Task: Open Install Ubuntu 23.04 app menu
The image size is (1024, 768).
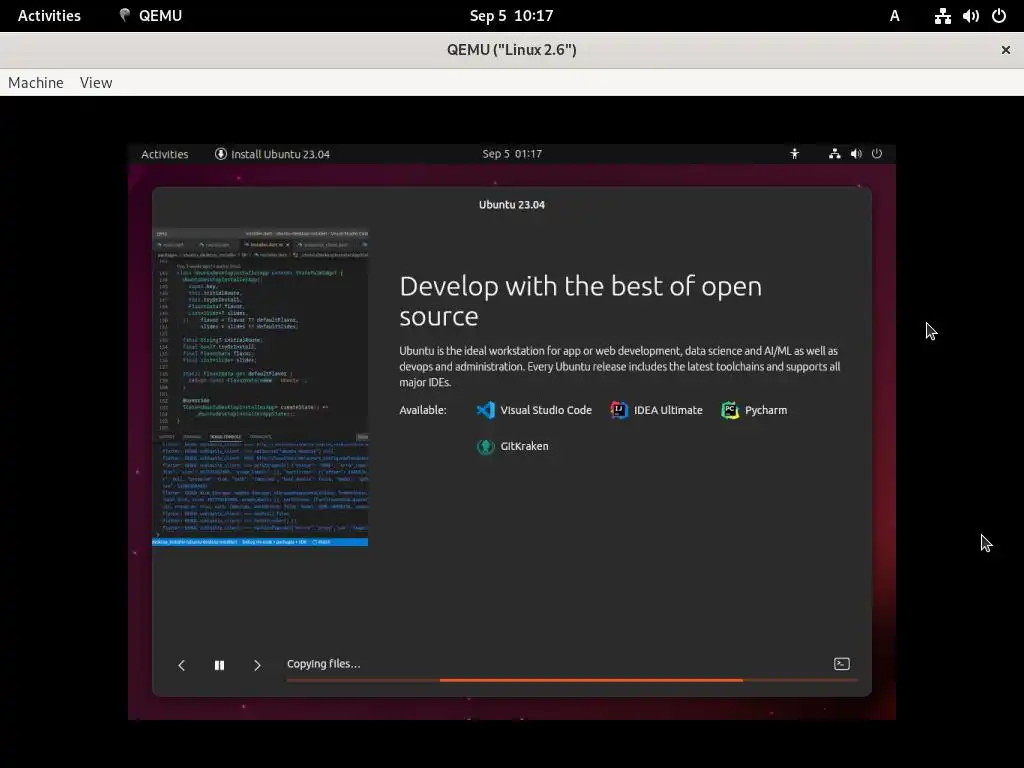Action: 272,154
